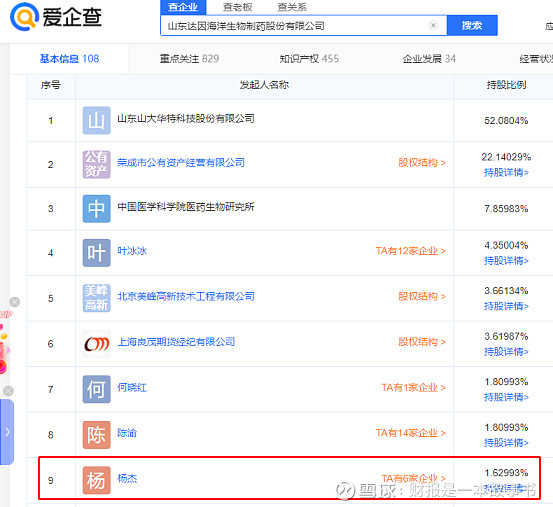Open the 知识产权 455 tab
This screenshot has width=553, height=507.
(x=309, y=59)
